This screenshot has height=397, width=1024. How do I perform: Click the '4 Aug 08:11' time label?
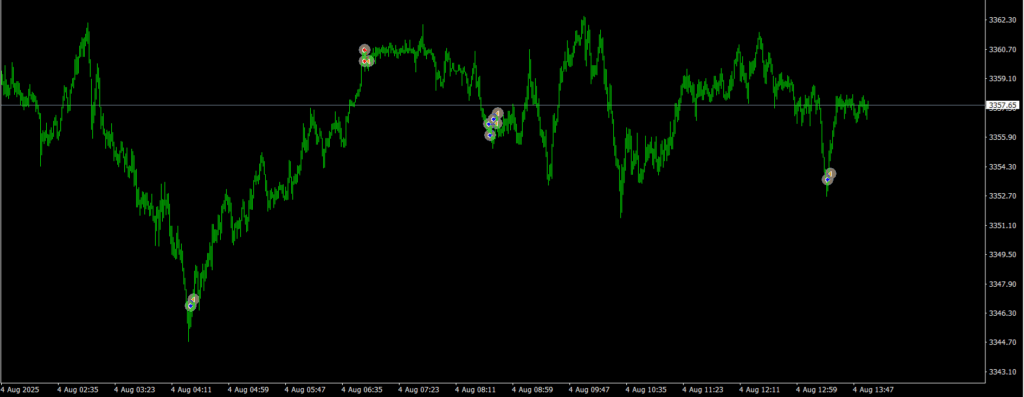click(476, 390)
